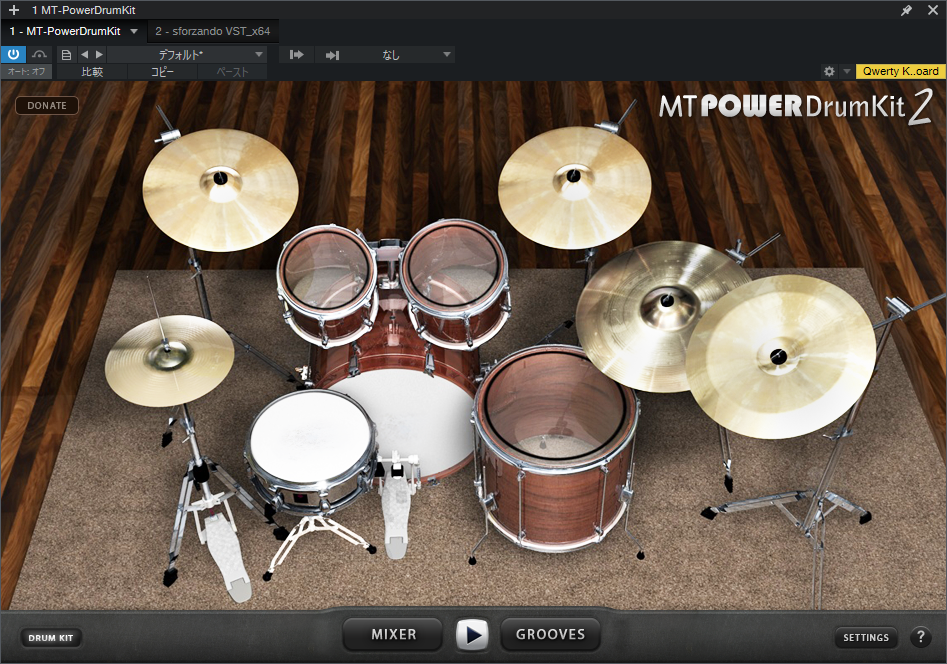Close the plugin window
The height and width of the screenshot is (664, 947).
[933, 10]
